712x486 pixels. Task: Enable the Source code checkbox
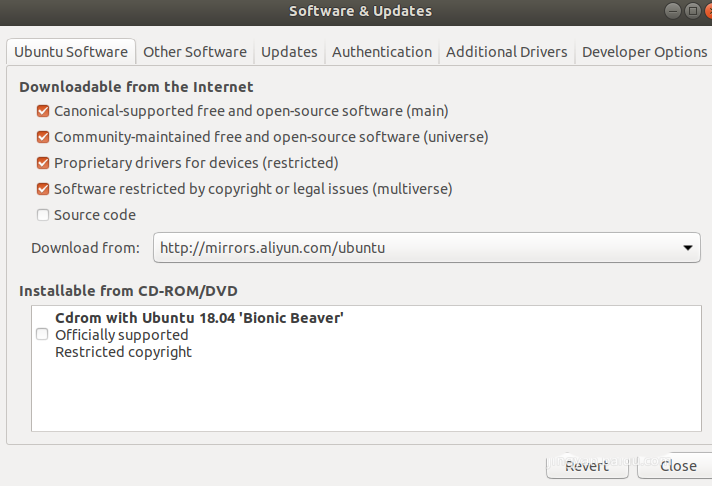tap(43, 215)
